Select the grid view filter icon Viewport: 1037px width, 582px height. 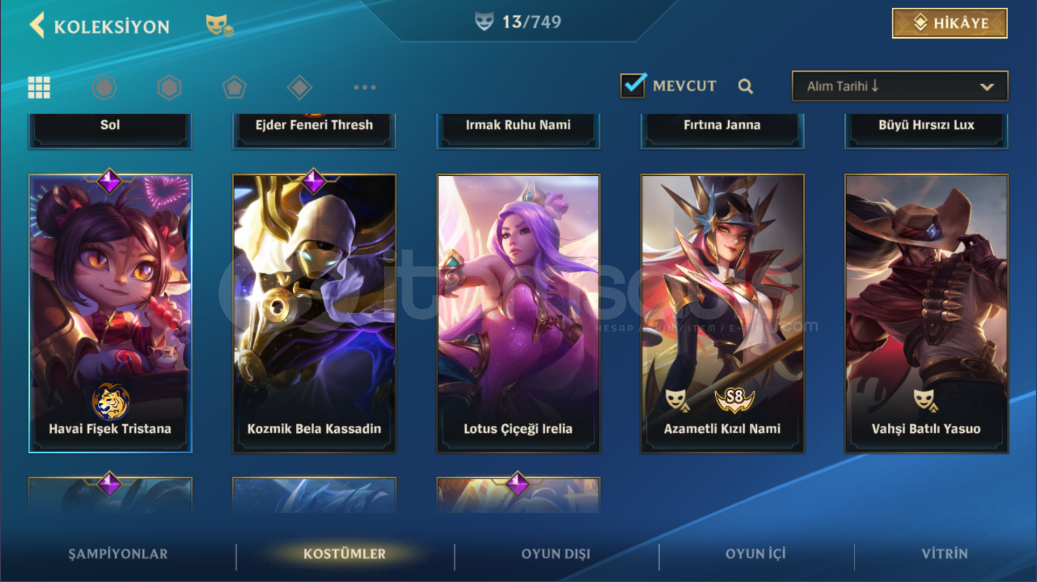tap(39, 87)
